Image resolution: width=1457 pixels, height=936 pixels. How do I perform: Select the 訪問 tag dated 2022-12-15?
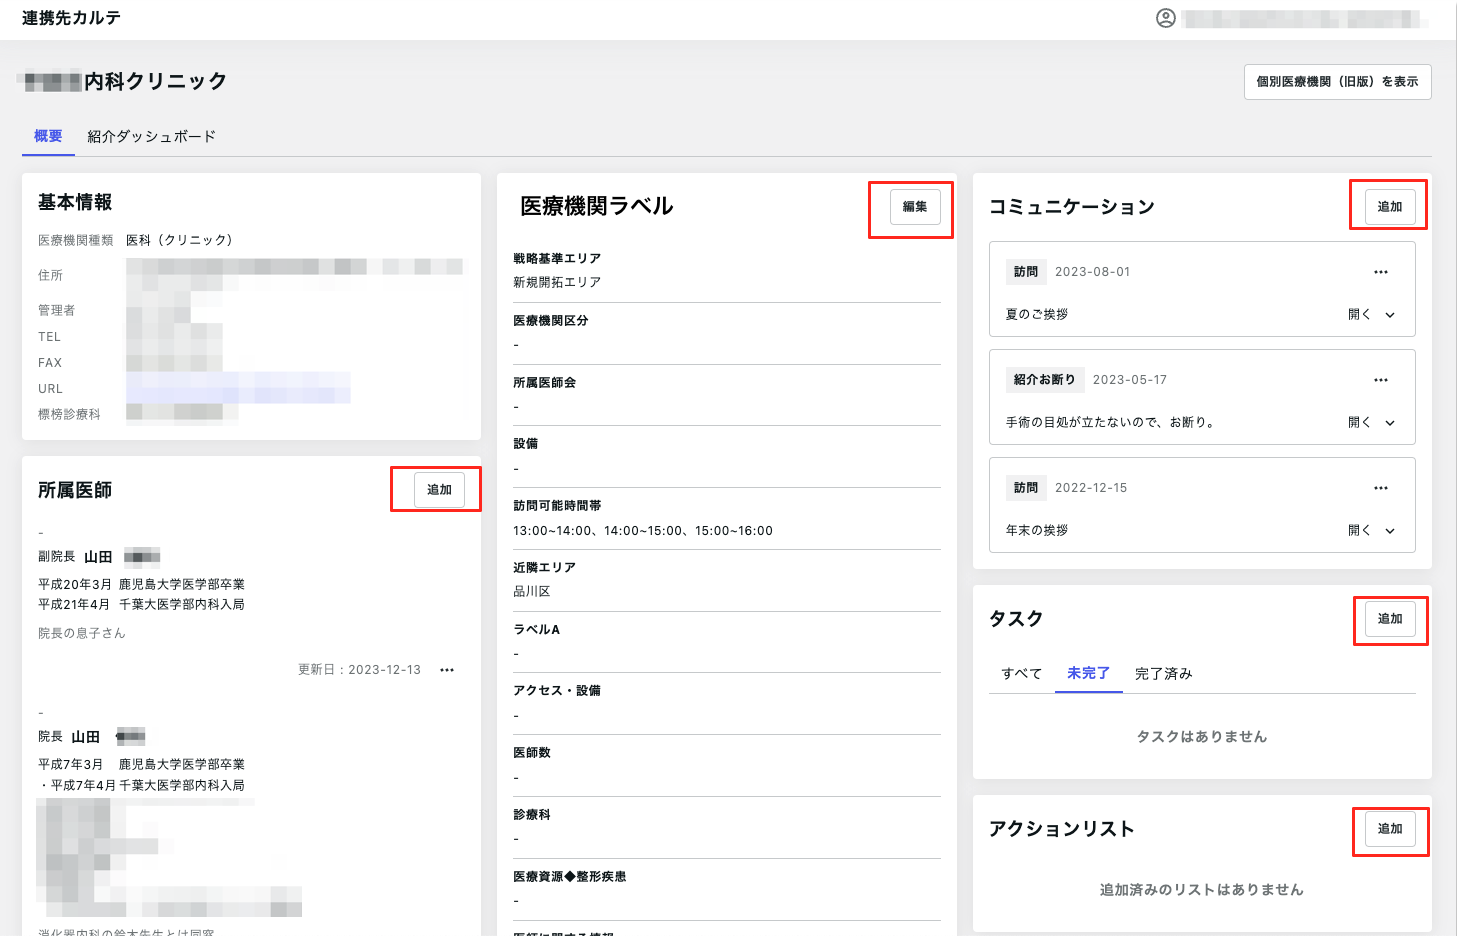pos(1026,488)
